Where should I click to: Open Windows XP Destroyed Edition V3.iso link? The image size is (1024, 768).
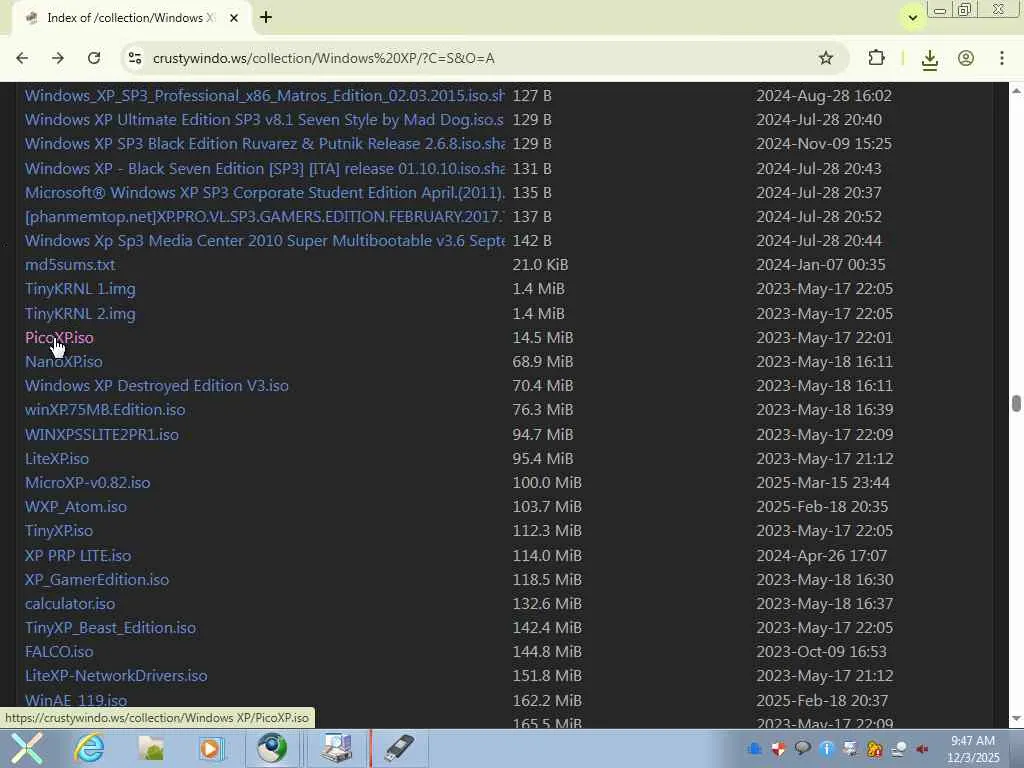(x=157, y=386)
